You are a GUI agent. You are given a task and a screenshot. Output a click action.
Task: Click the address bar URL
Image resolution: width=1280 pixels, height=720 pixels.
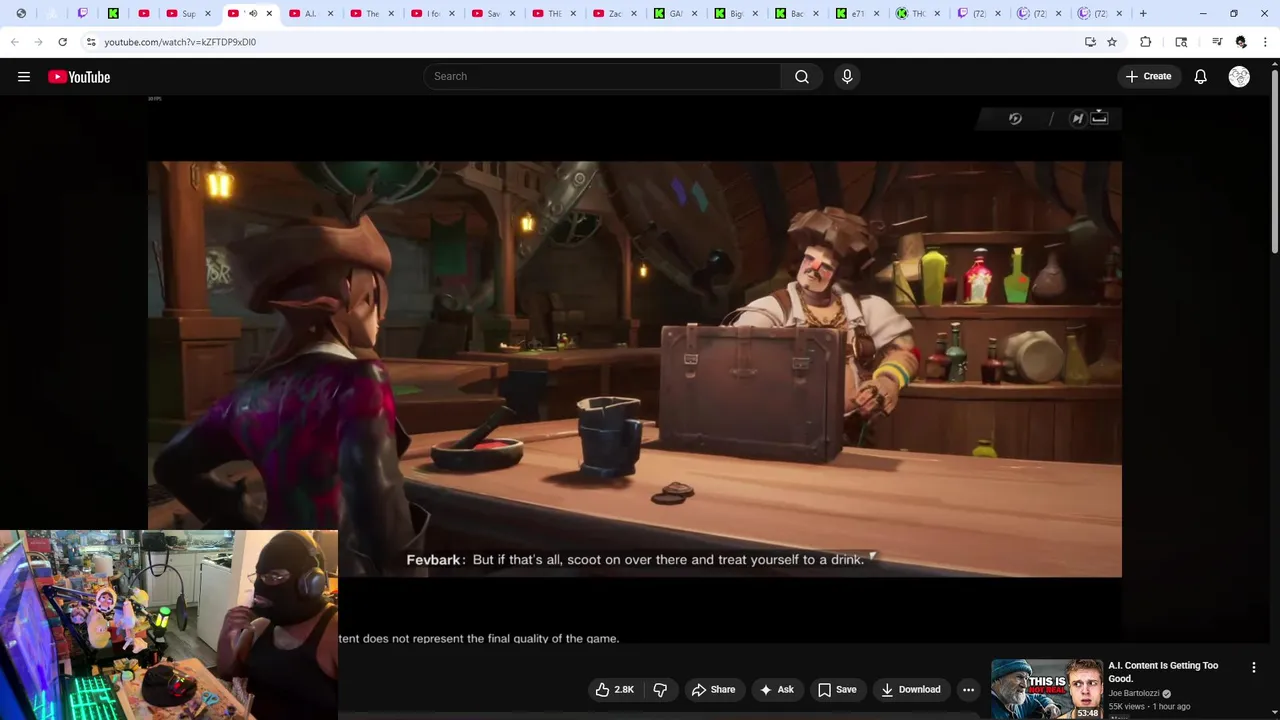coord(180,42)
